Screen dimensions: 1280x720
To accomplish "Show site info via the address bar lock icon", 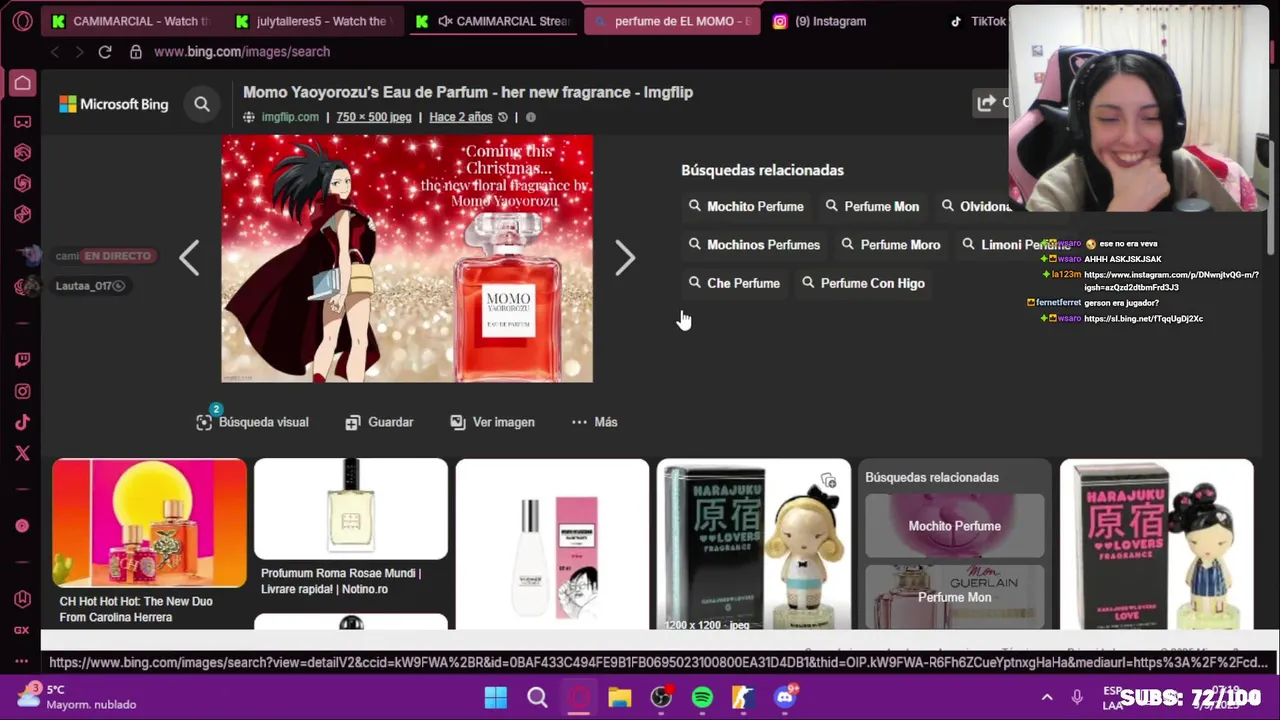I will [136, 52].
